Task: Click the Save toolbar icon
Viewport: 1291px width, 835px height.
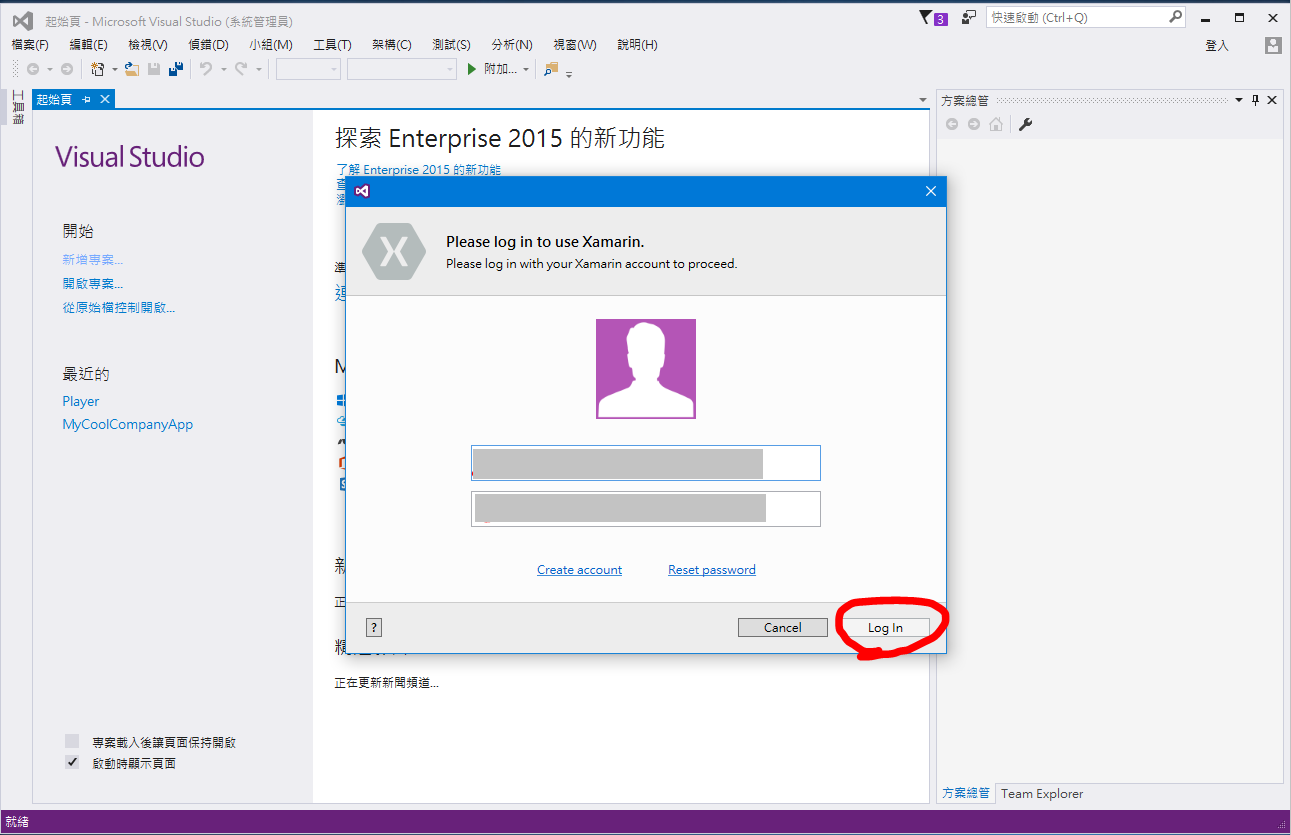Action: click(x=154, y=69)
